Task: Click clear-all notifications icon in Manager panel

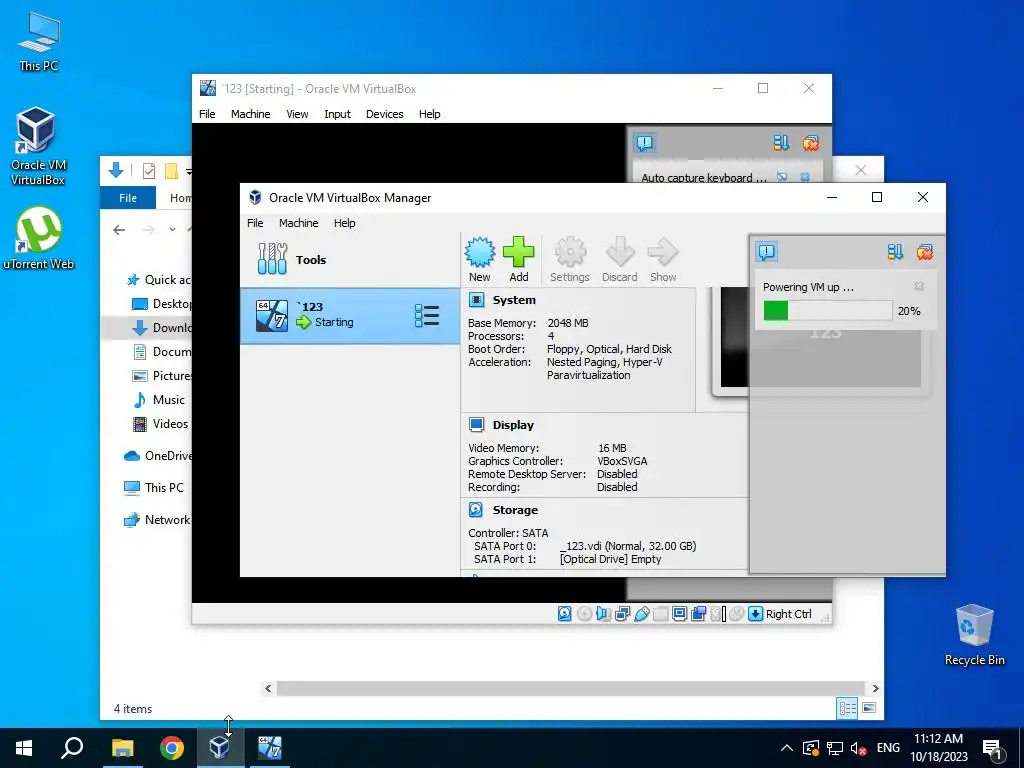Action: pyautogui.click(x=925, y=251)
